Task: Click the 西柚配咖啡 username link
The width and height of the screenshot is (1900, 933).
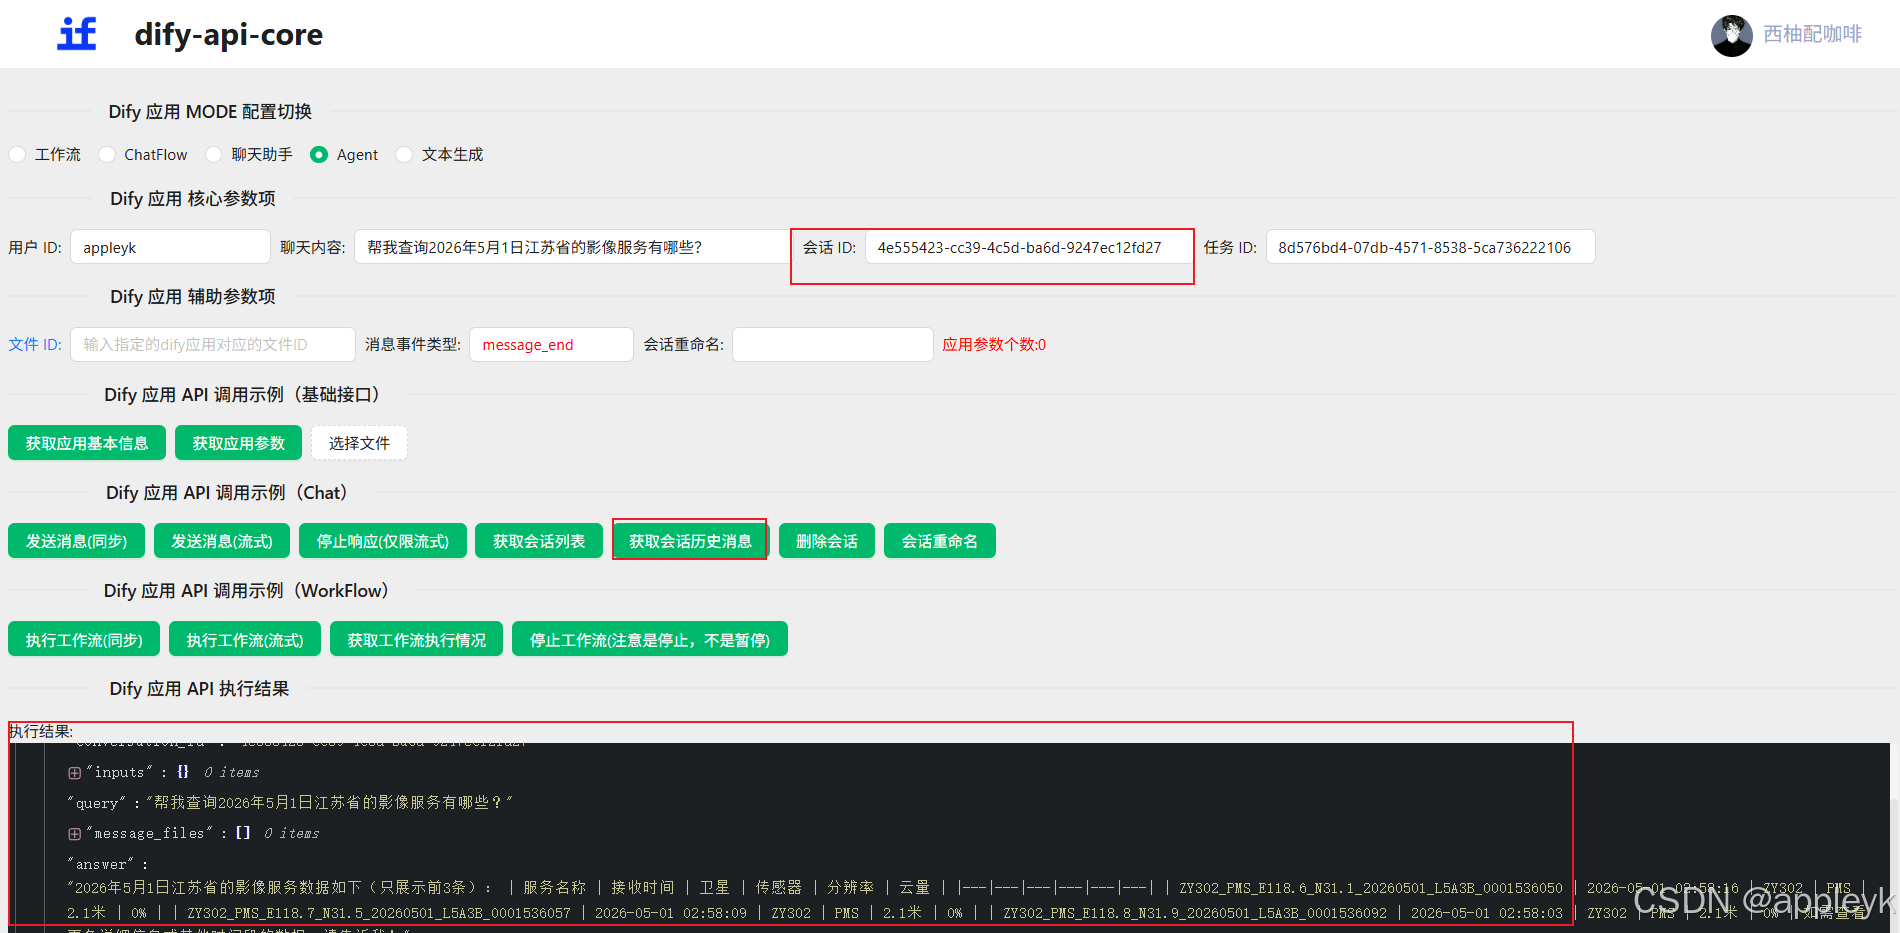Action: click(1812, 34)
